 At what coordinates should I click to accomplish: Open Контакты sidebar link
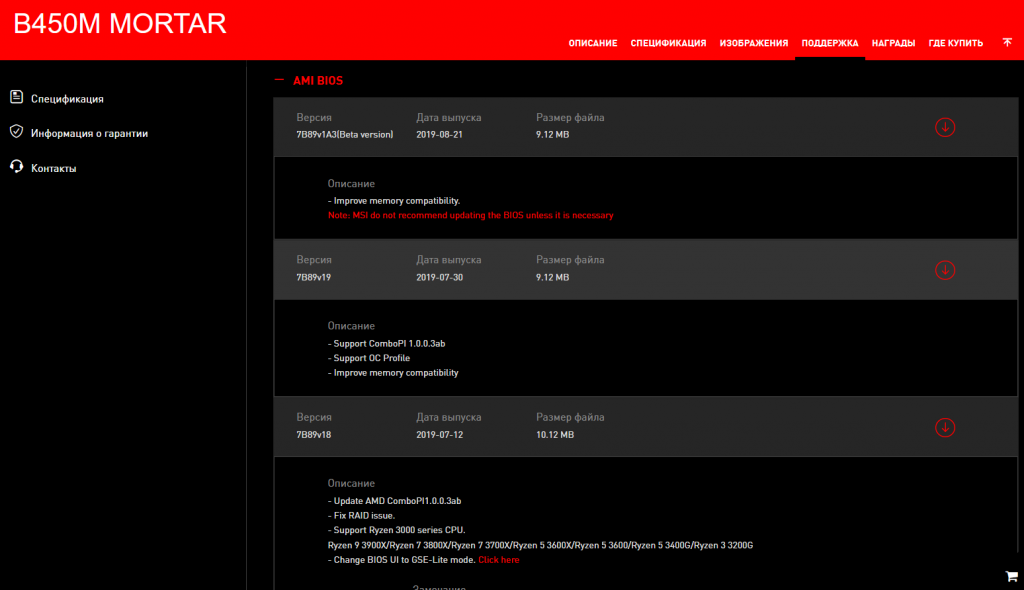click(x=54, y=169)
